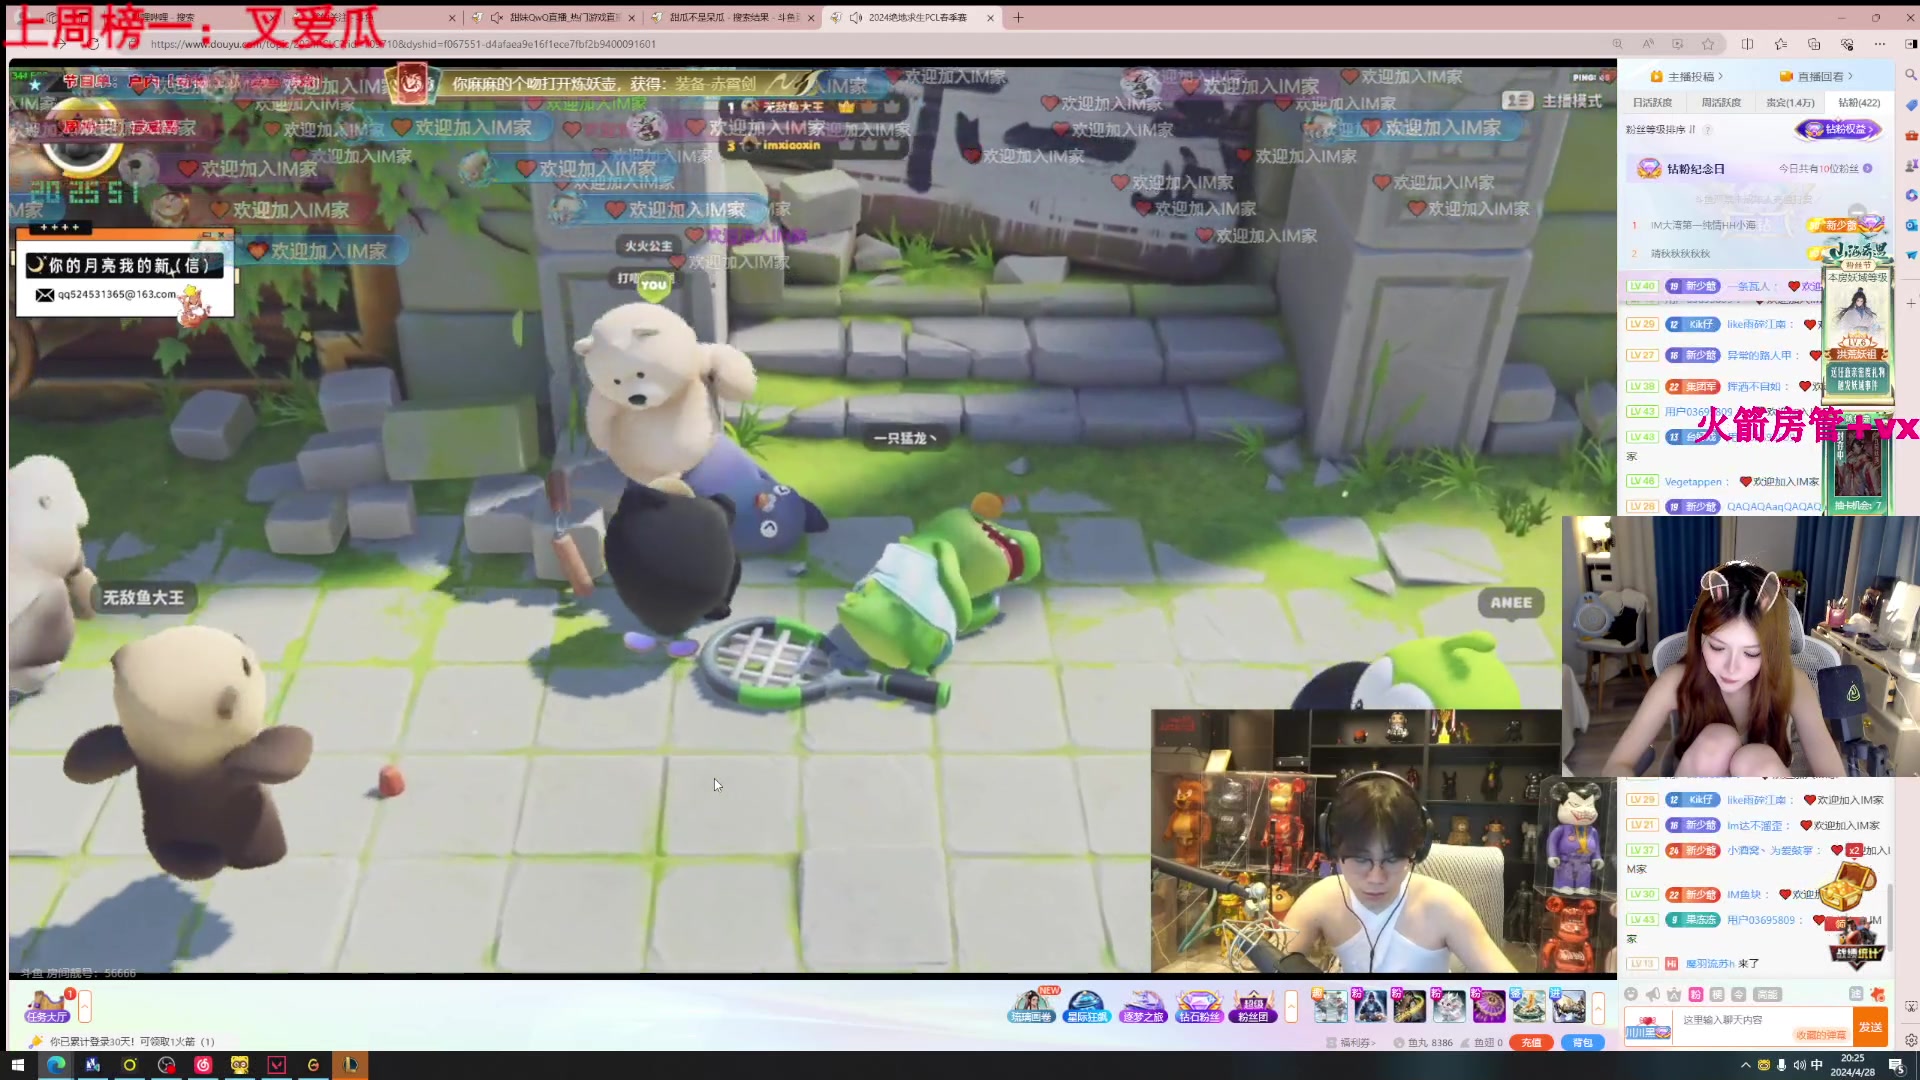Open Microsoft Edge in the taskbar
This screenshot has height=1080, width=1920.
[x=55, y=1065]
